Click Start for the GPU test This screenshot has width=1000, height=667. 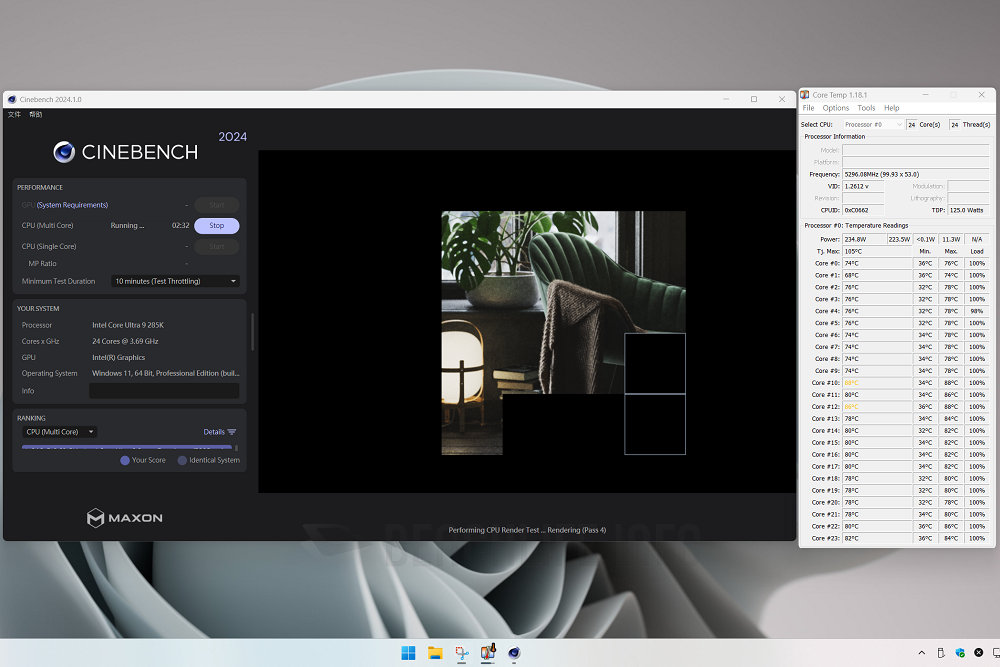pos(217,205)
